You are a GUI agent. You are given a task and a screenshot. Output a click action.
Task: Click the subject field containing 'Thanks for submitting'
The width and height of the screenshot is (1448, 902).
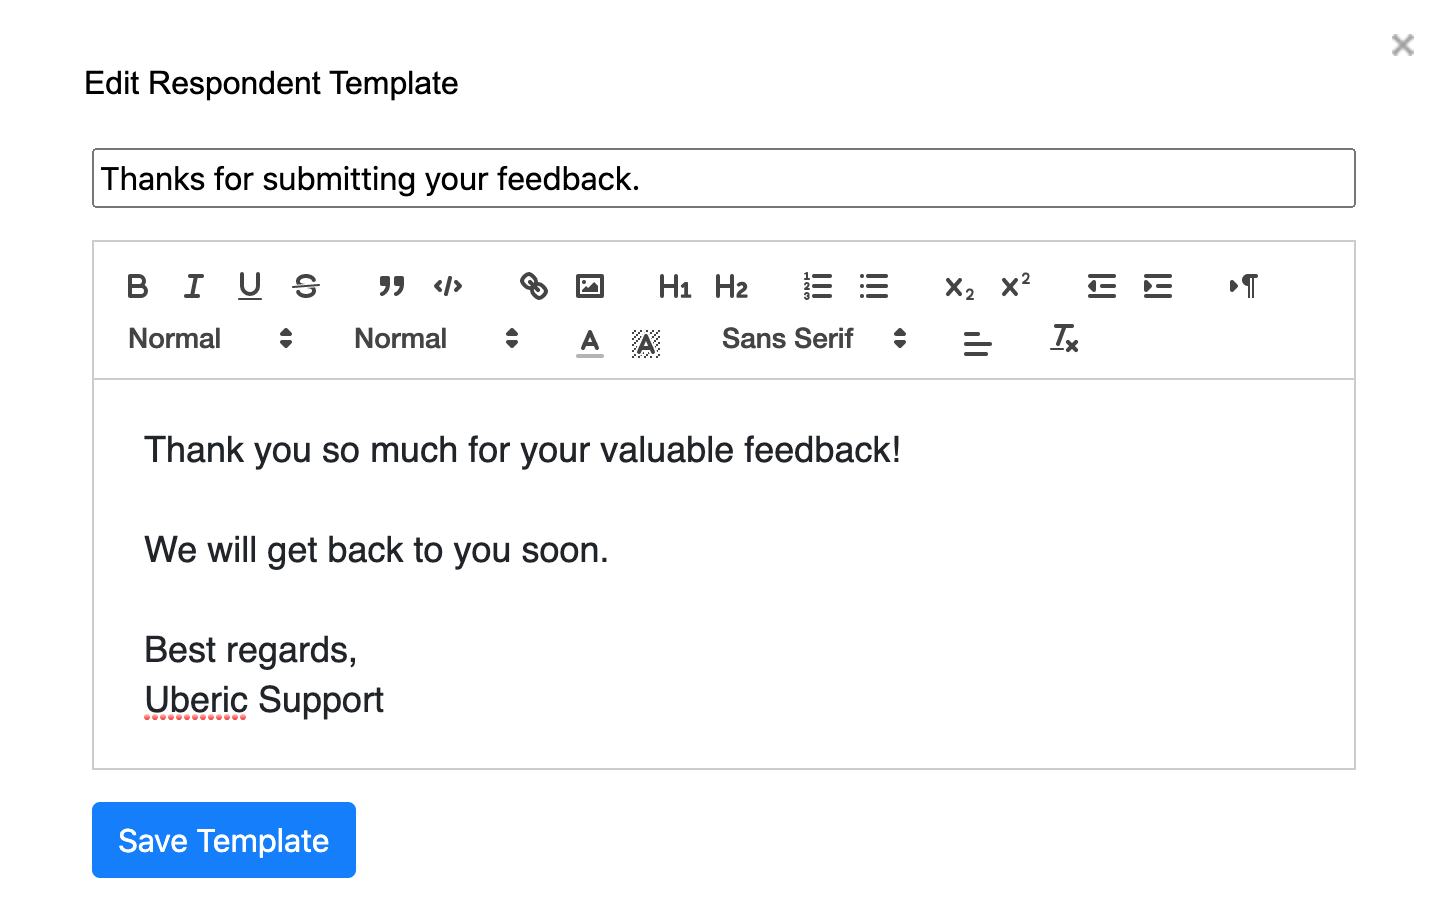click(724, 178)
